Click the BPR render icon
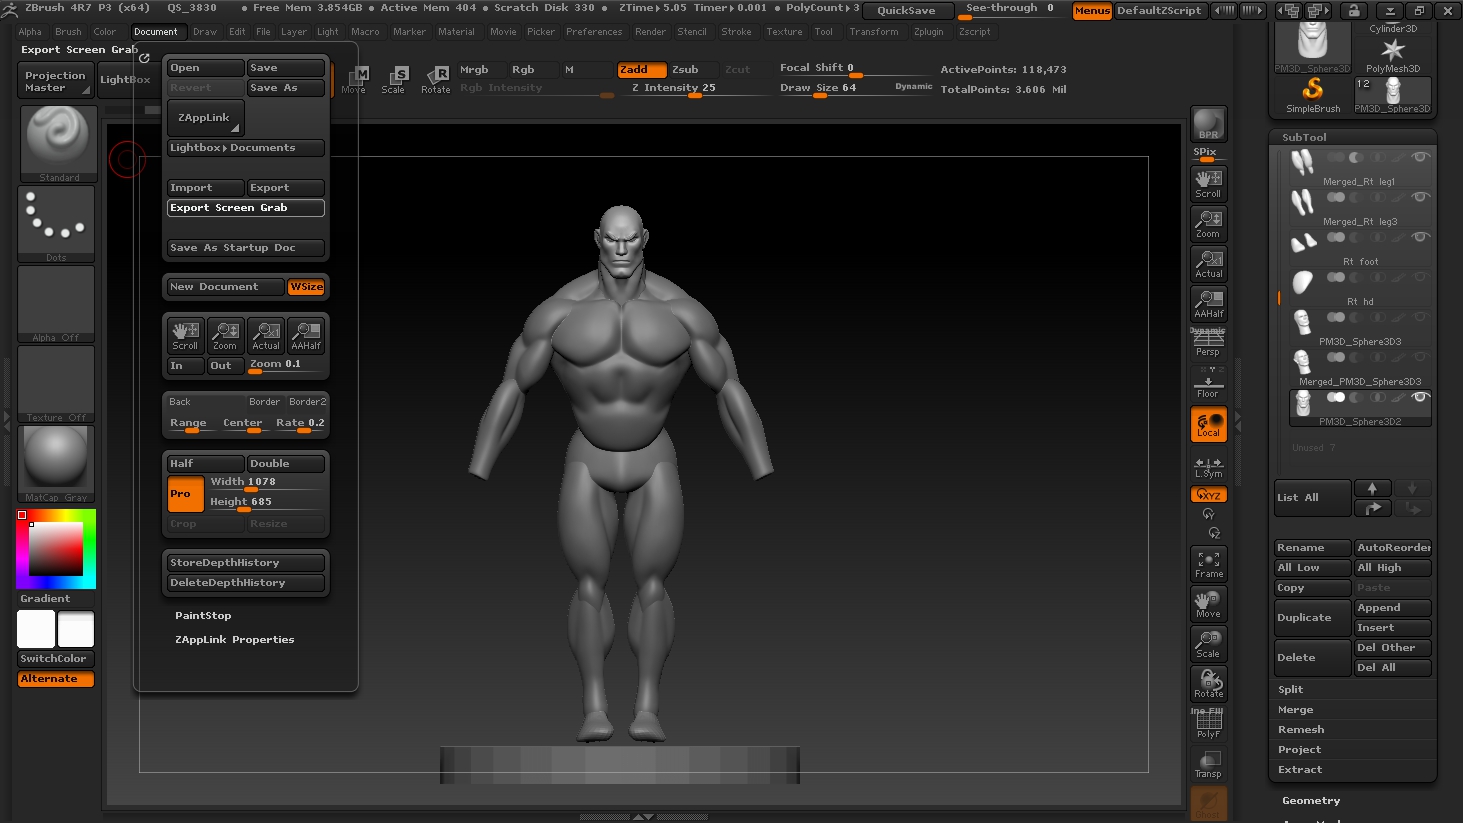1463x823 pixels. [x=1209, y=124]
